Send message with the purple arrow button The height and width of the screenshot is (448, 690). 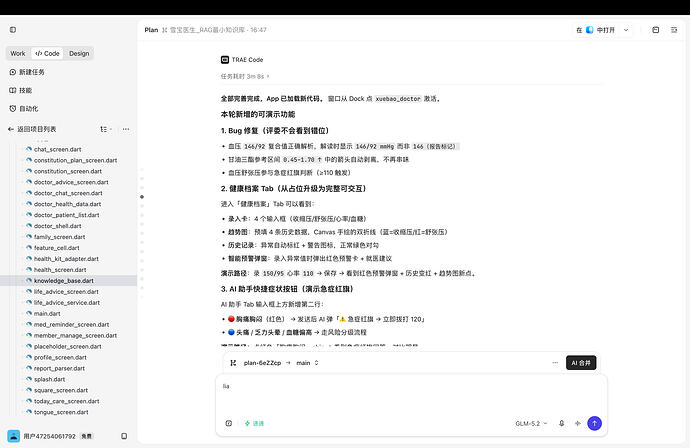pos(595,423)
